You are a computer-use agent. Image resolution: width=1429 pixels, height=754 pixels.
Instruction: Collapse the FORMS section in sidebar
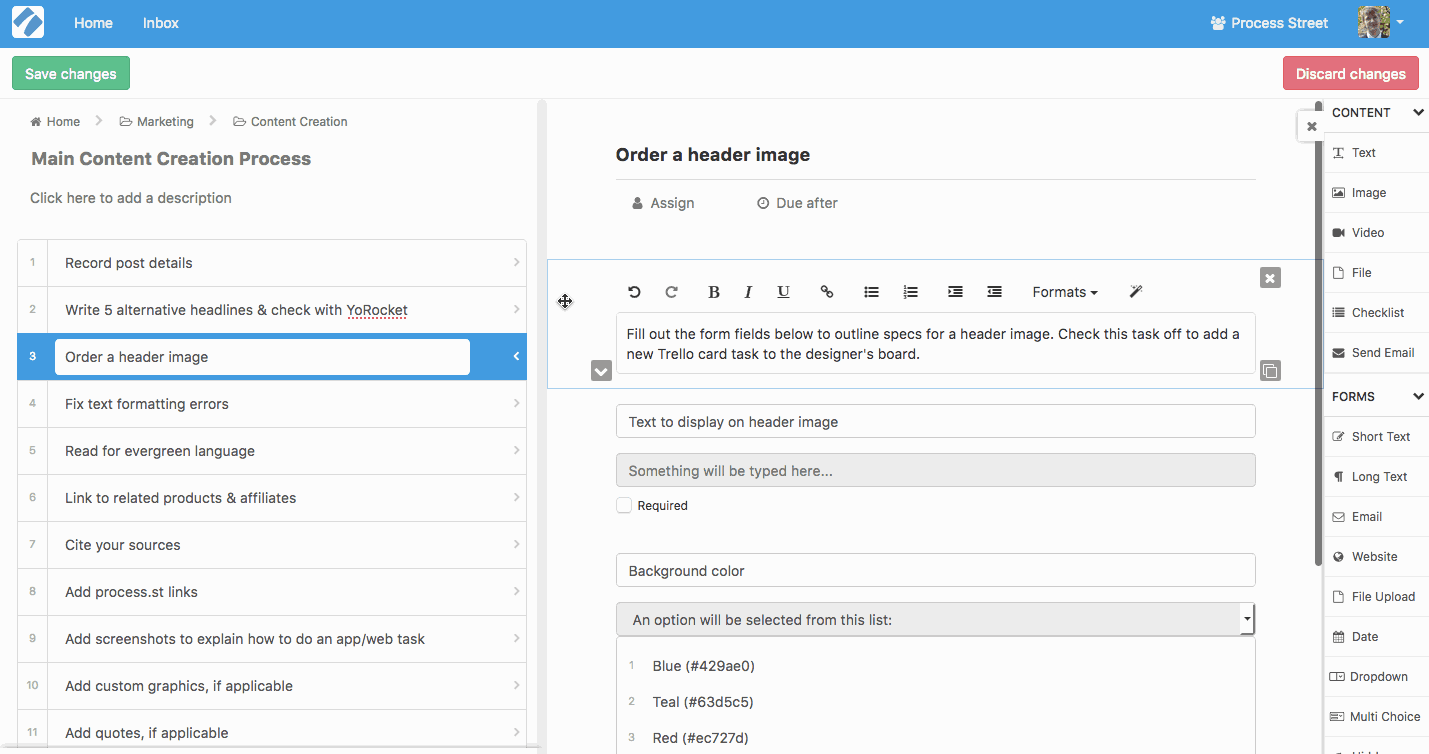tap(1418, 397)
